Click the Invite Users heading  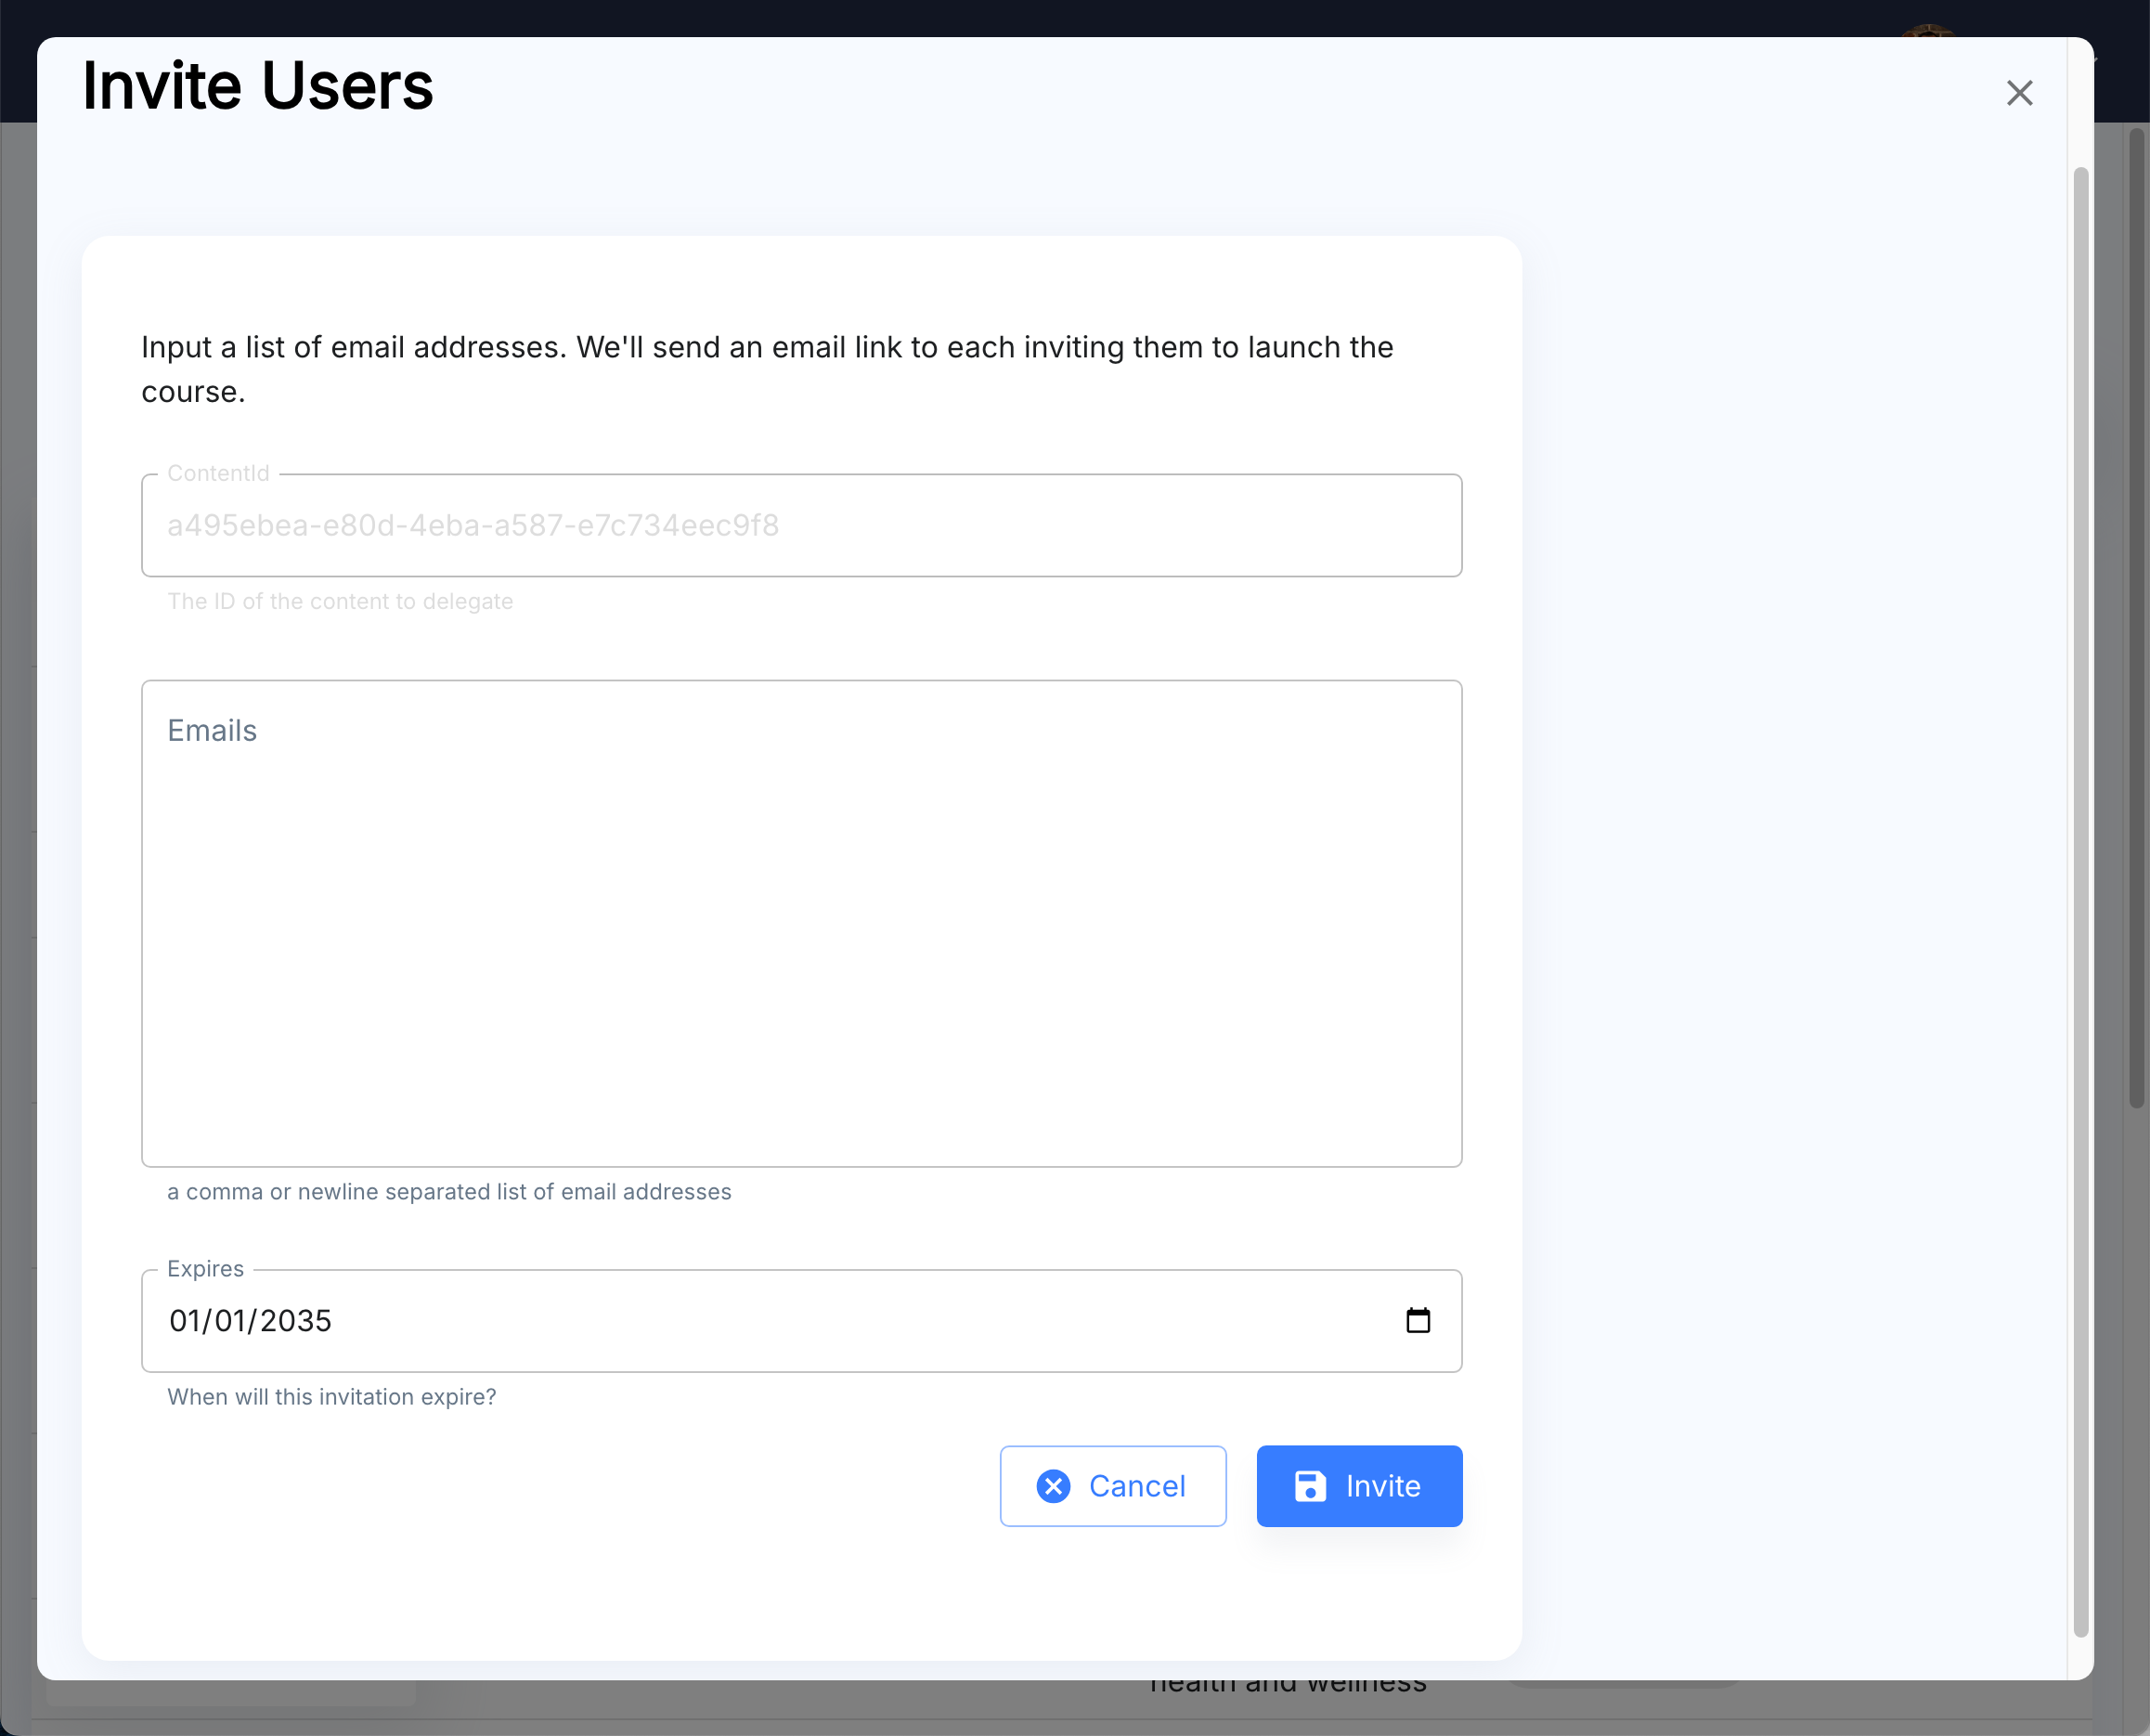(x=258, y=86)
